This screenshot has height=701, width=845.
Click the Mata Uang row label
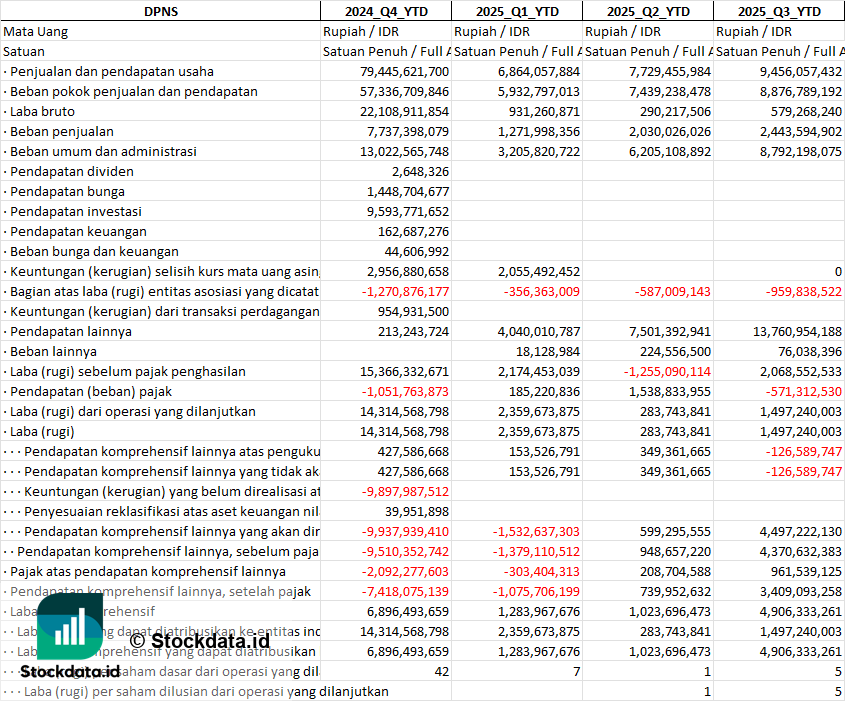pos(36,31)
